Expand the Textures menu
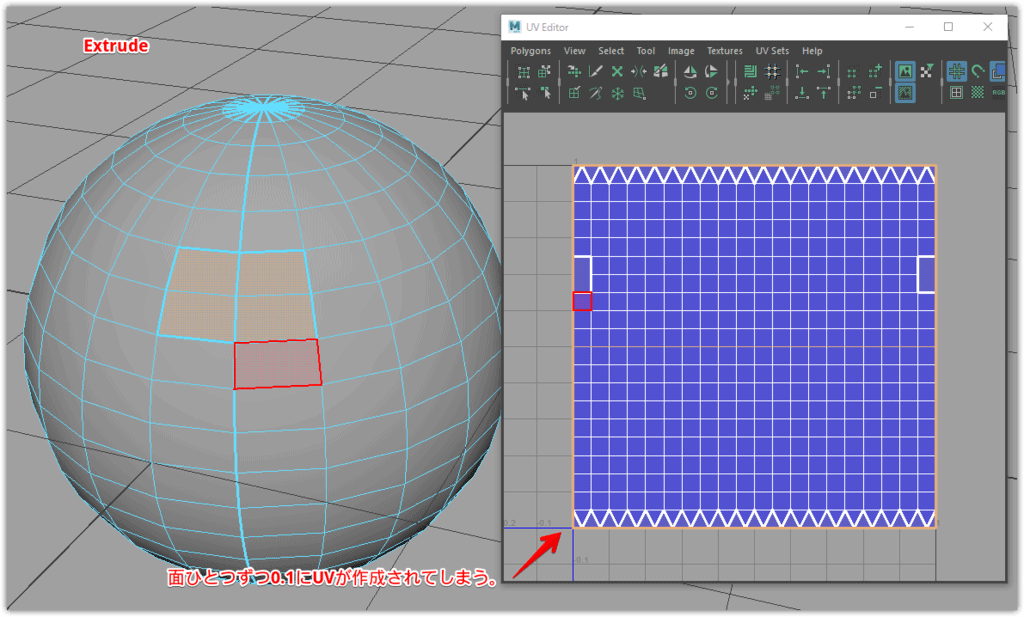Screen dimensions: 1024x617 pyautogui.click(x=725, y=51)
